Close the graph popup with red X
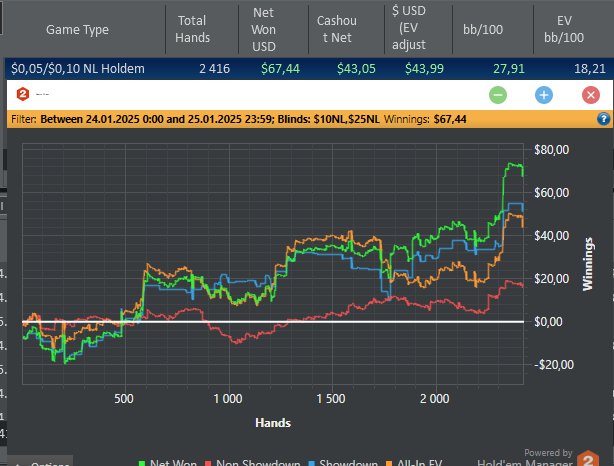The image size is (614, 466). coord(591,95)
